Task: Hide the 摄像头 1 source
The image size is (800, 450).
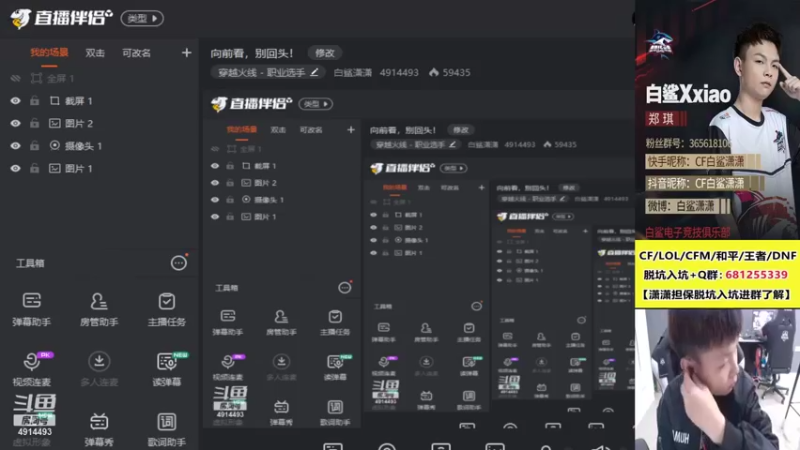Action: coord(15,146)
